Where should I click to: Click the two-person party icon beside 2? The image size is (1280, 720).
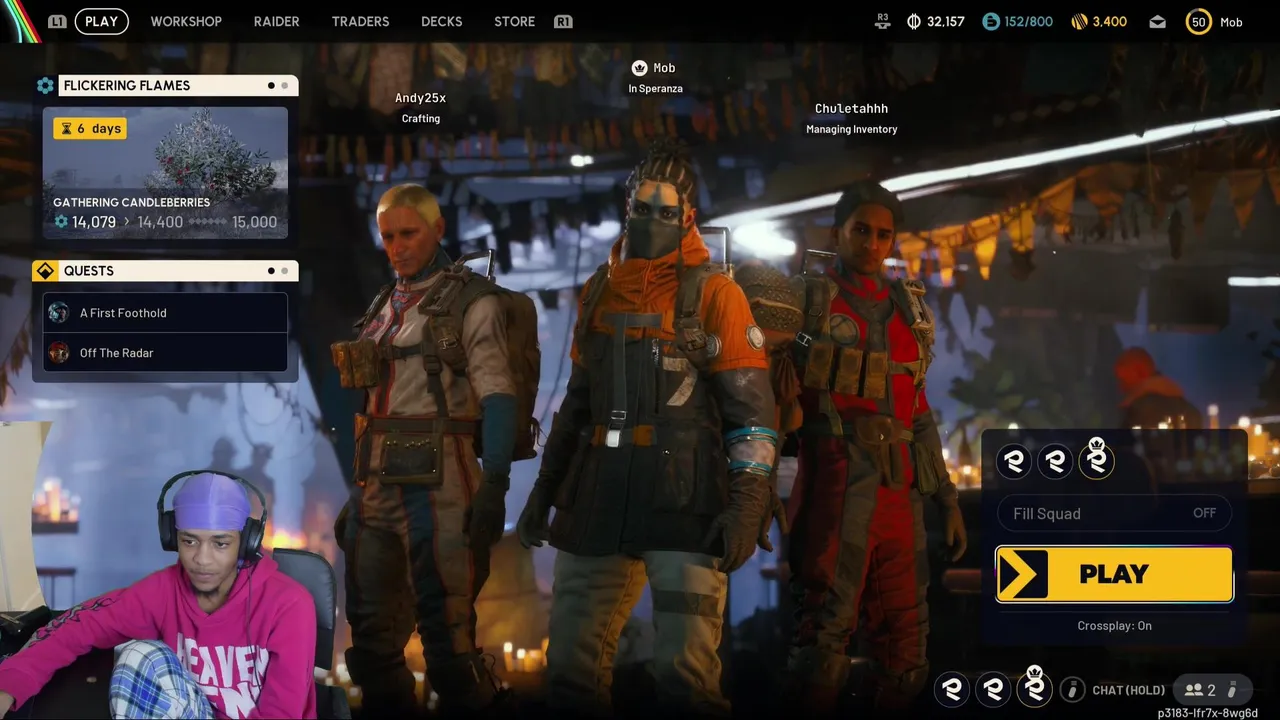(x=1193, y=690)
